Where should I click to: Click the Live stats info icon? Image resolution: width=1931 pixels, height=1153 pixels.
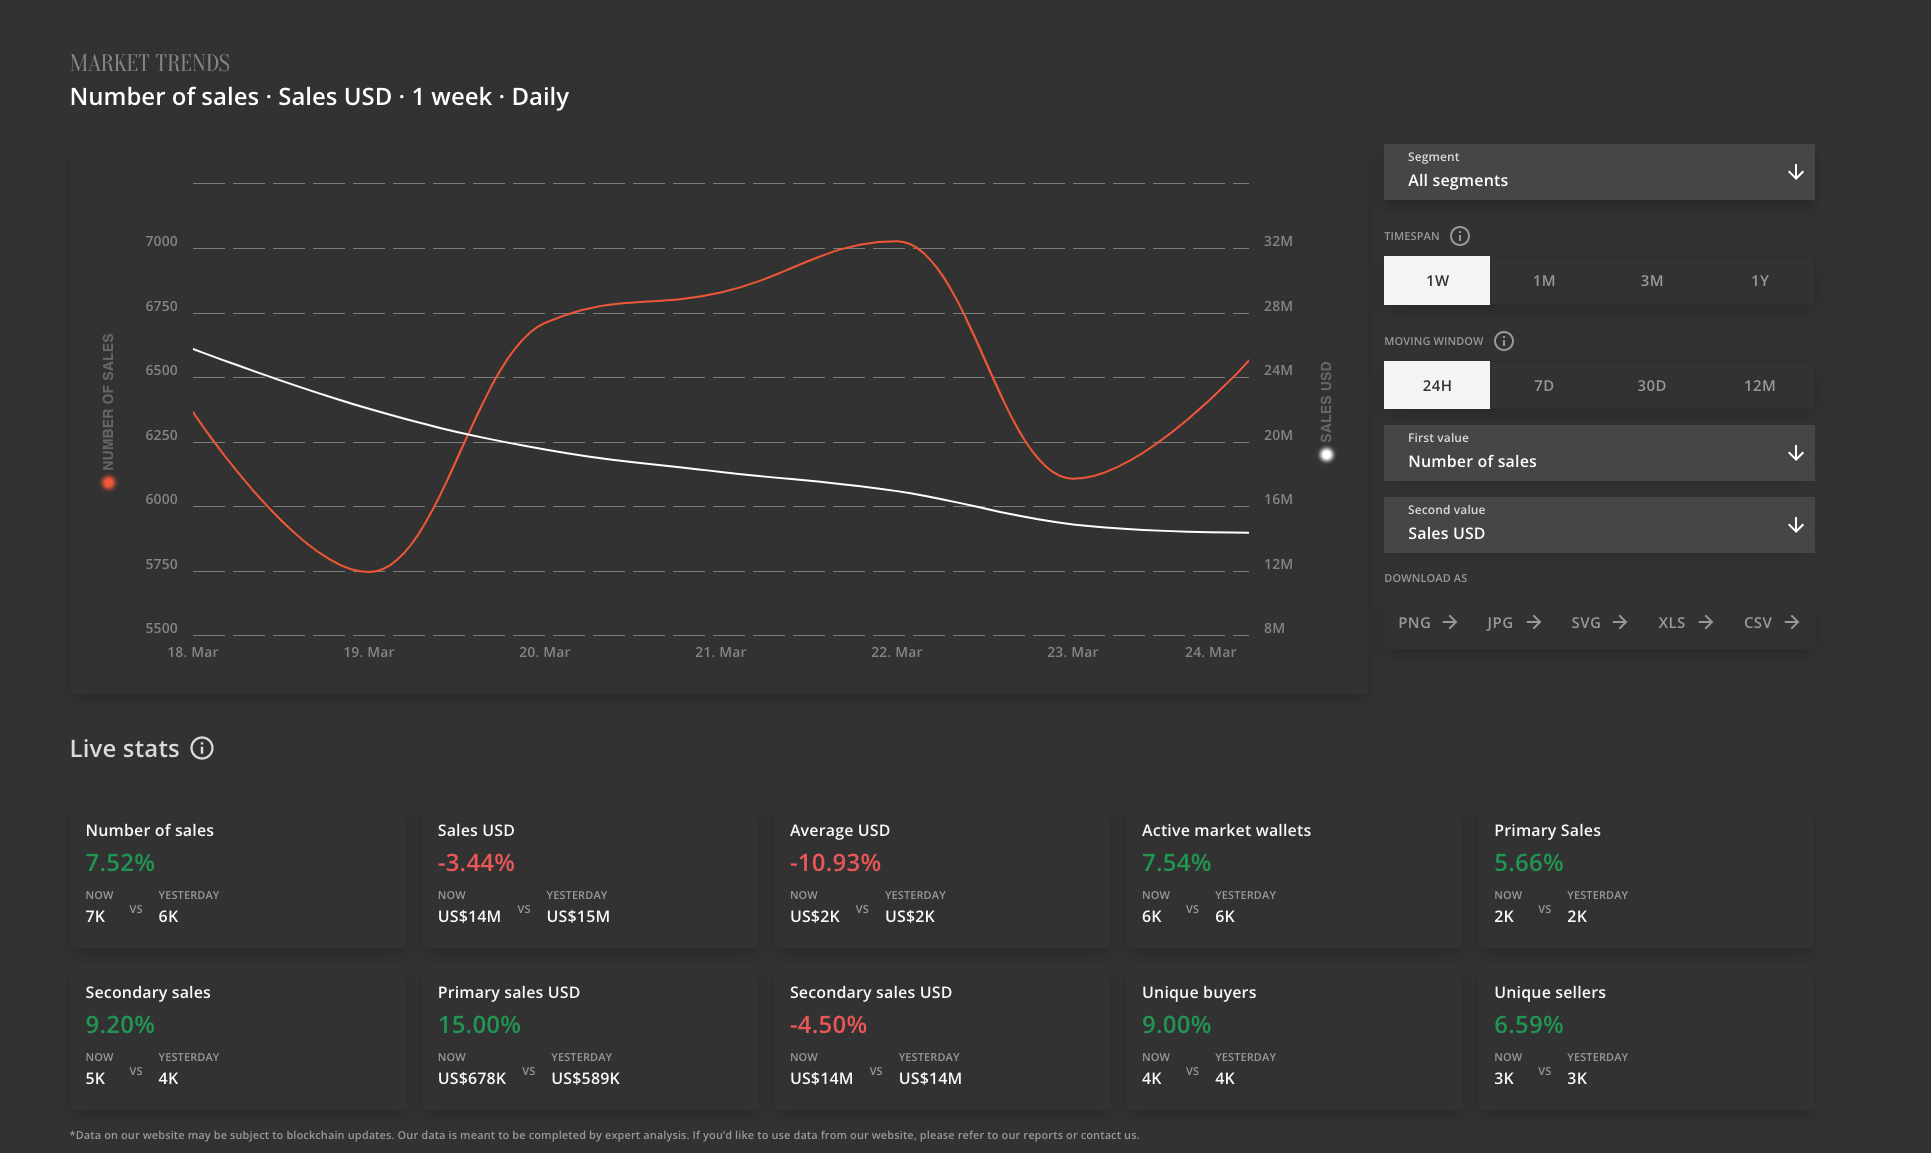(x=202, y=748)
